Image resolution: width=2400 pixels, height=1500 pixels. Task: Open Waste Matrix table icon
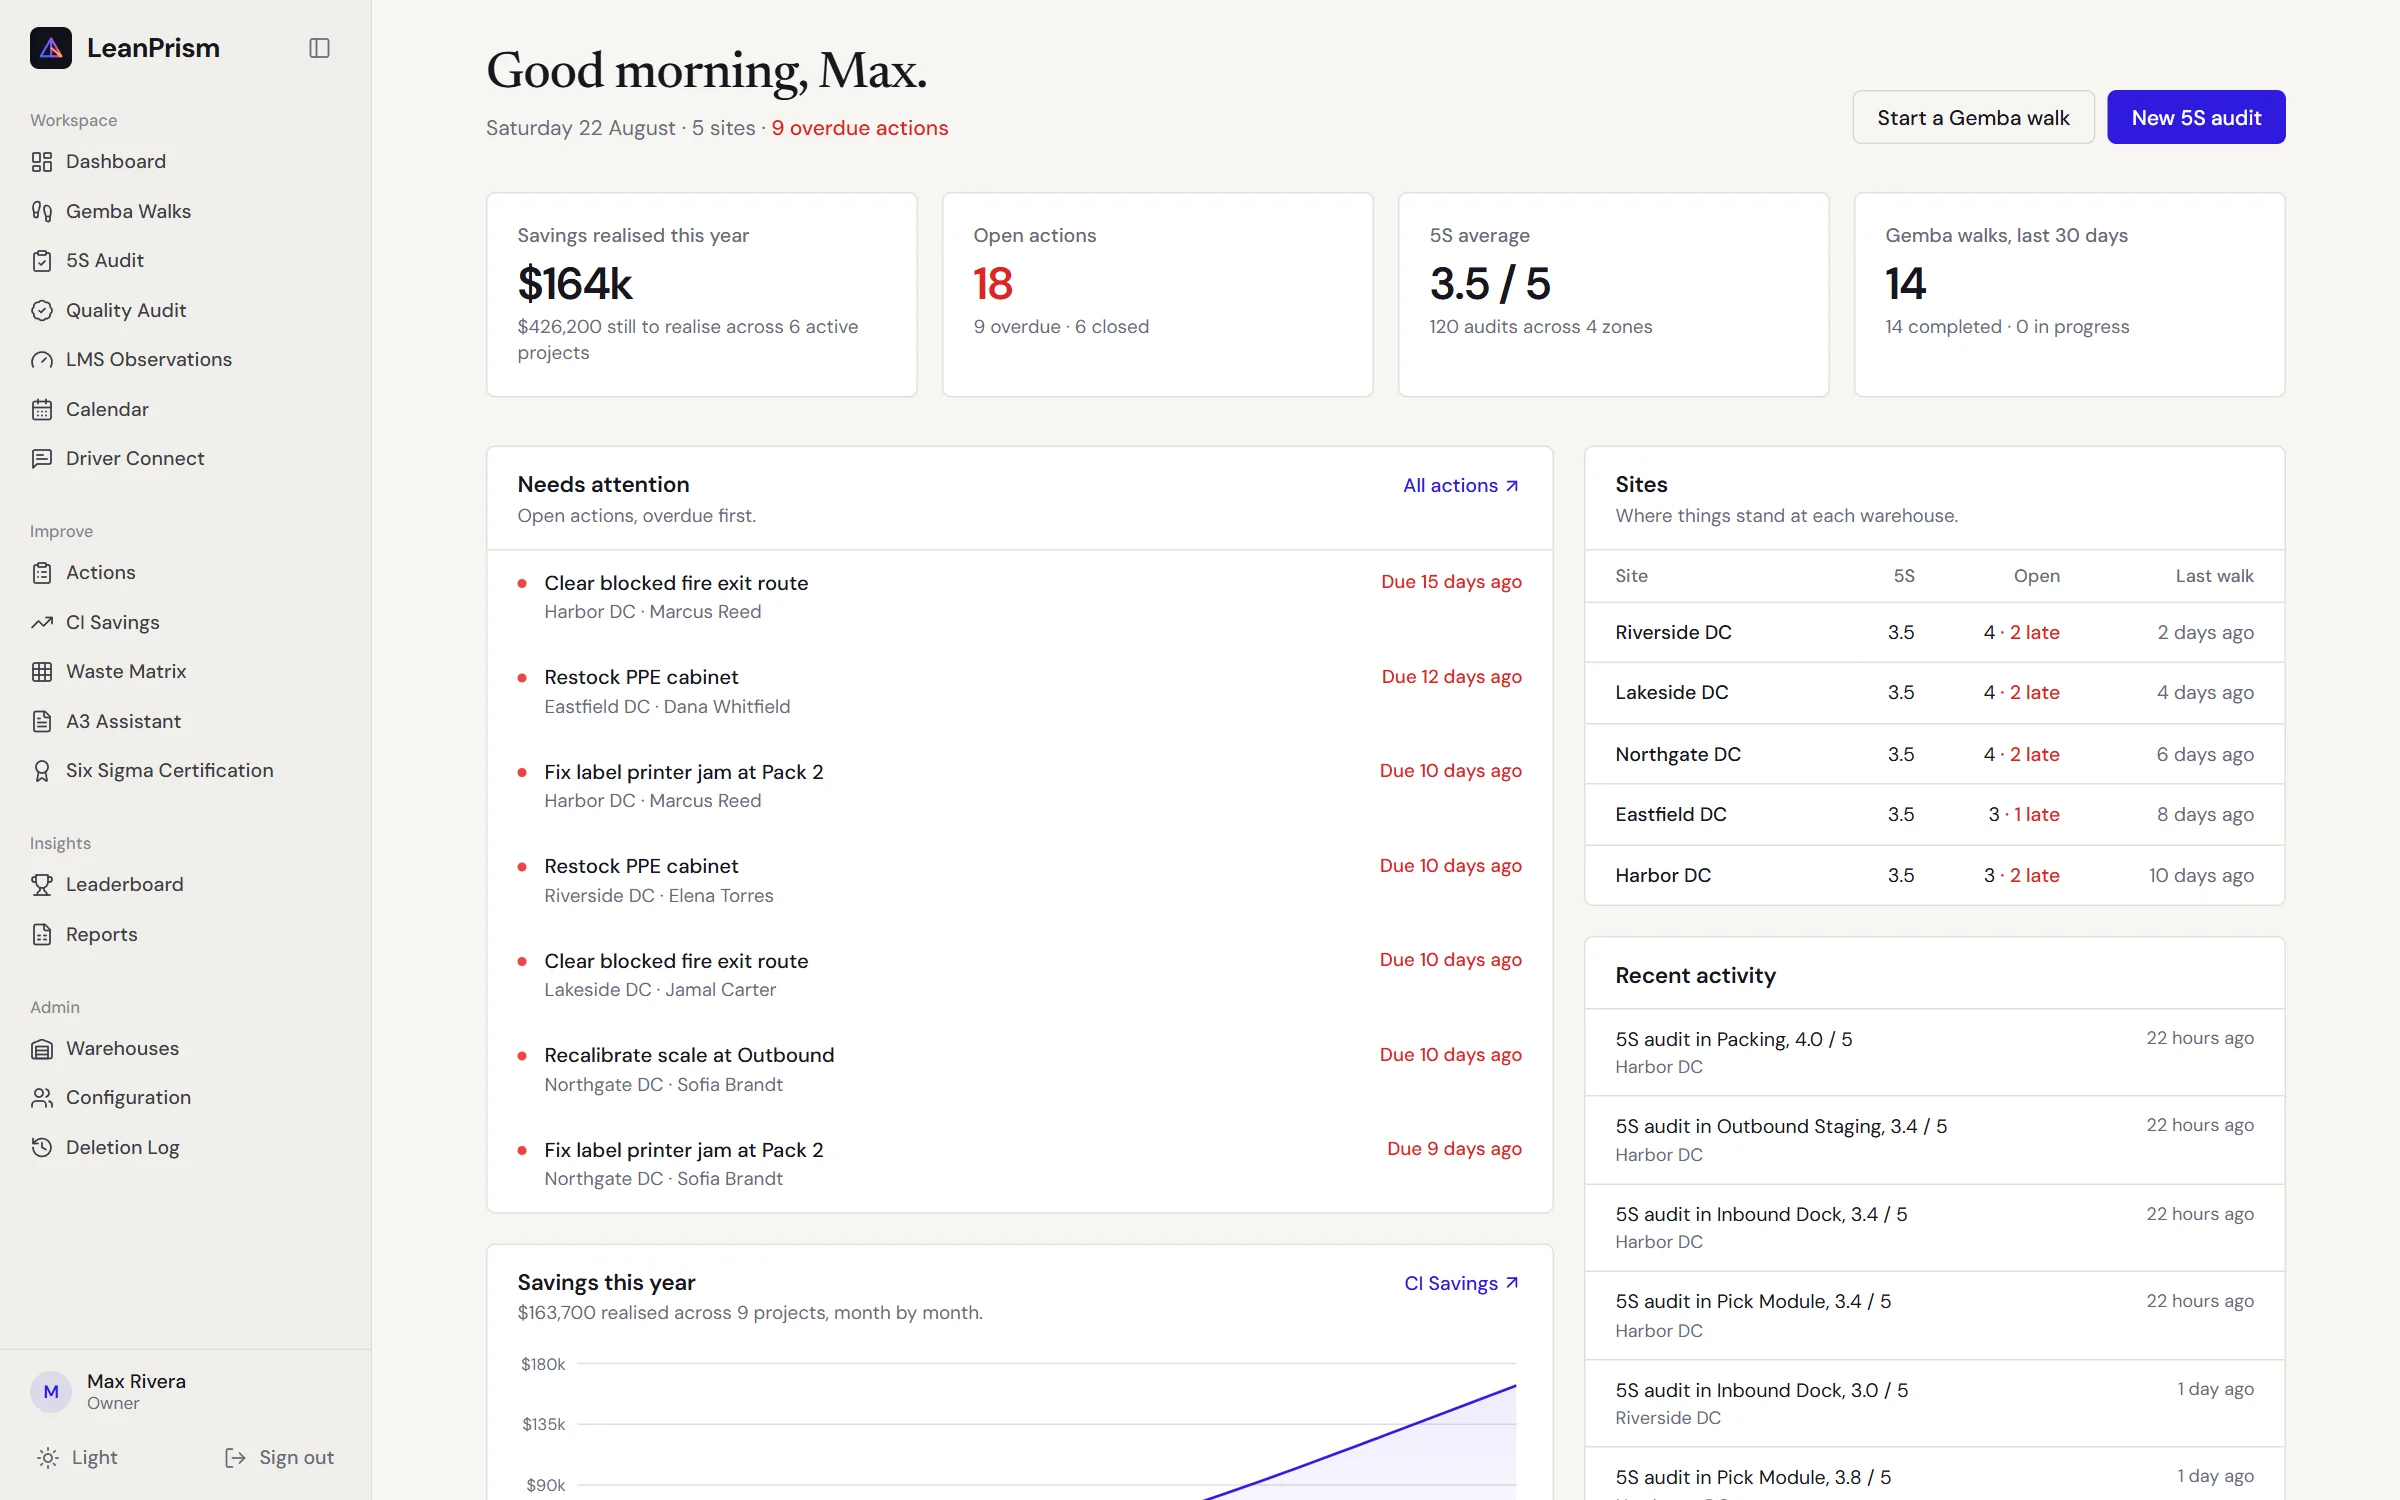[42, 672]
